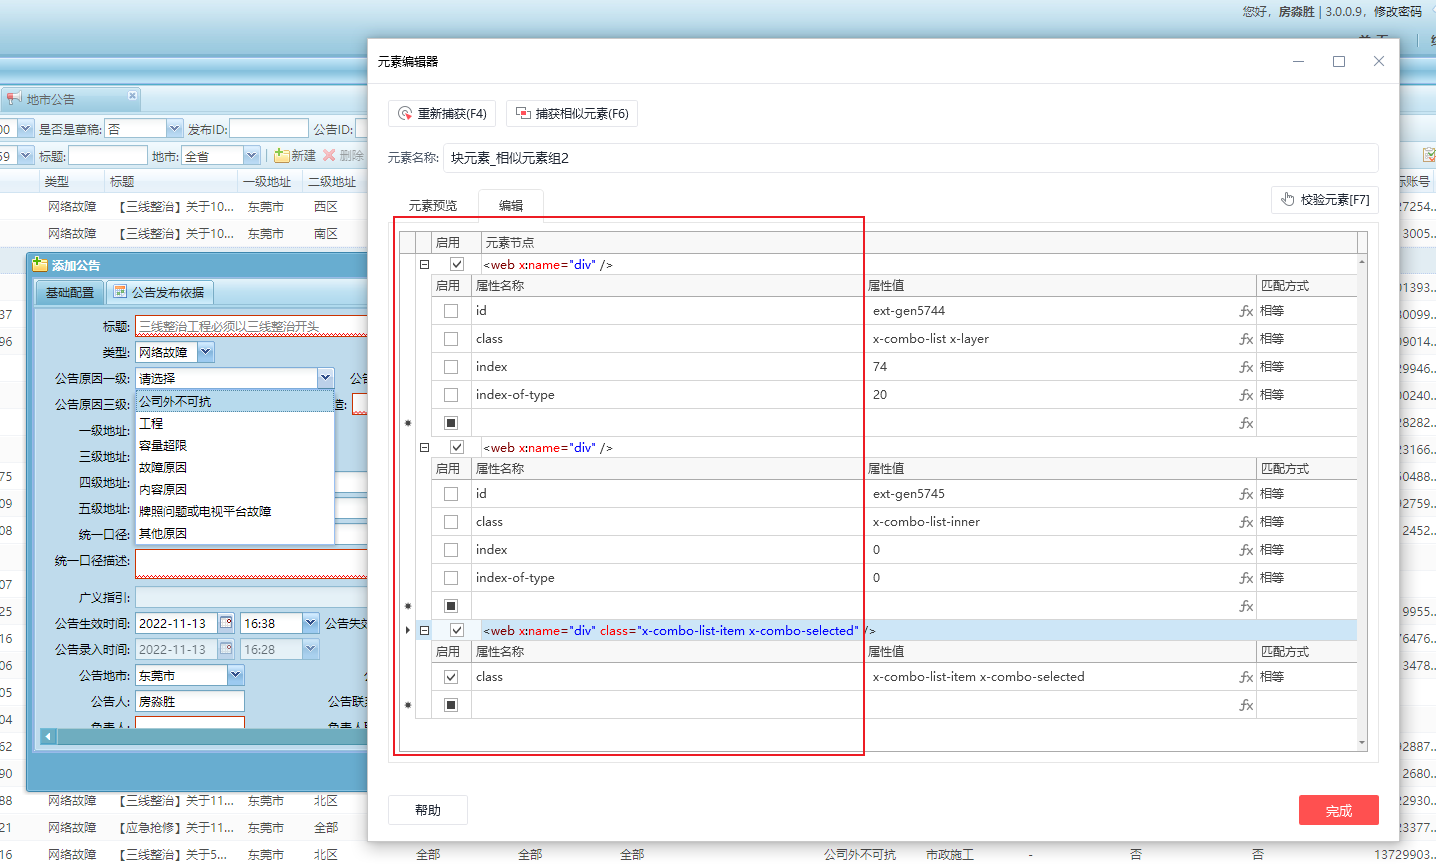Image resolution: width=1436 pixels, height=867 pixels.
Task: Click the 重新捕获(F4) button
Action: (442, 113)
